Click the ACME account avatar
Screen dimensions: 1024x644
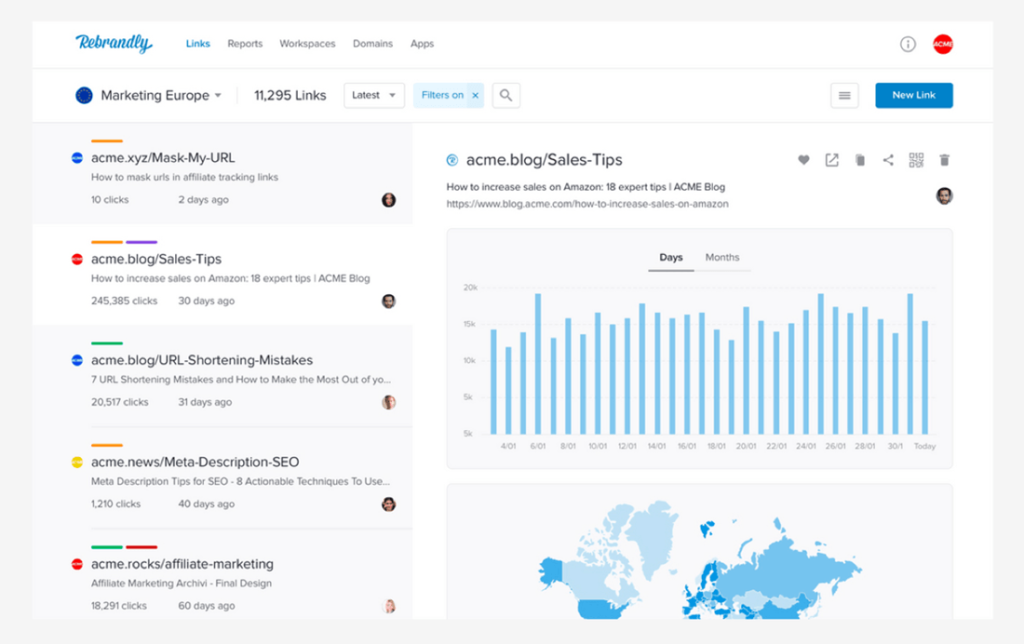tap(941, 44)
